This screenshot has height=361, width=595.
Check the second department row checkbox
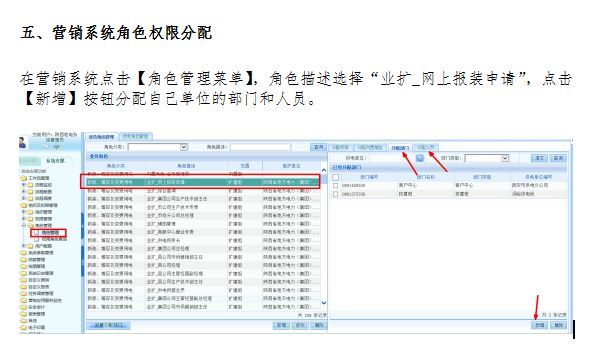pyautogui.click(x=335, y=194)
